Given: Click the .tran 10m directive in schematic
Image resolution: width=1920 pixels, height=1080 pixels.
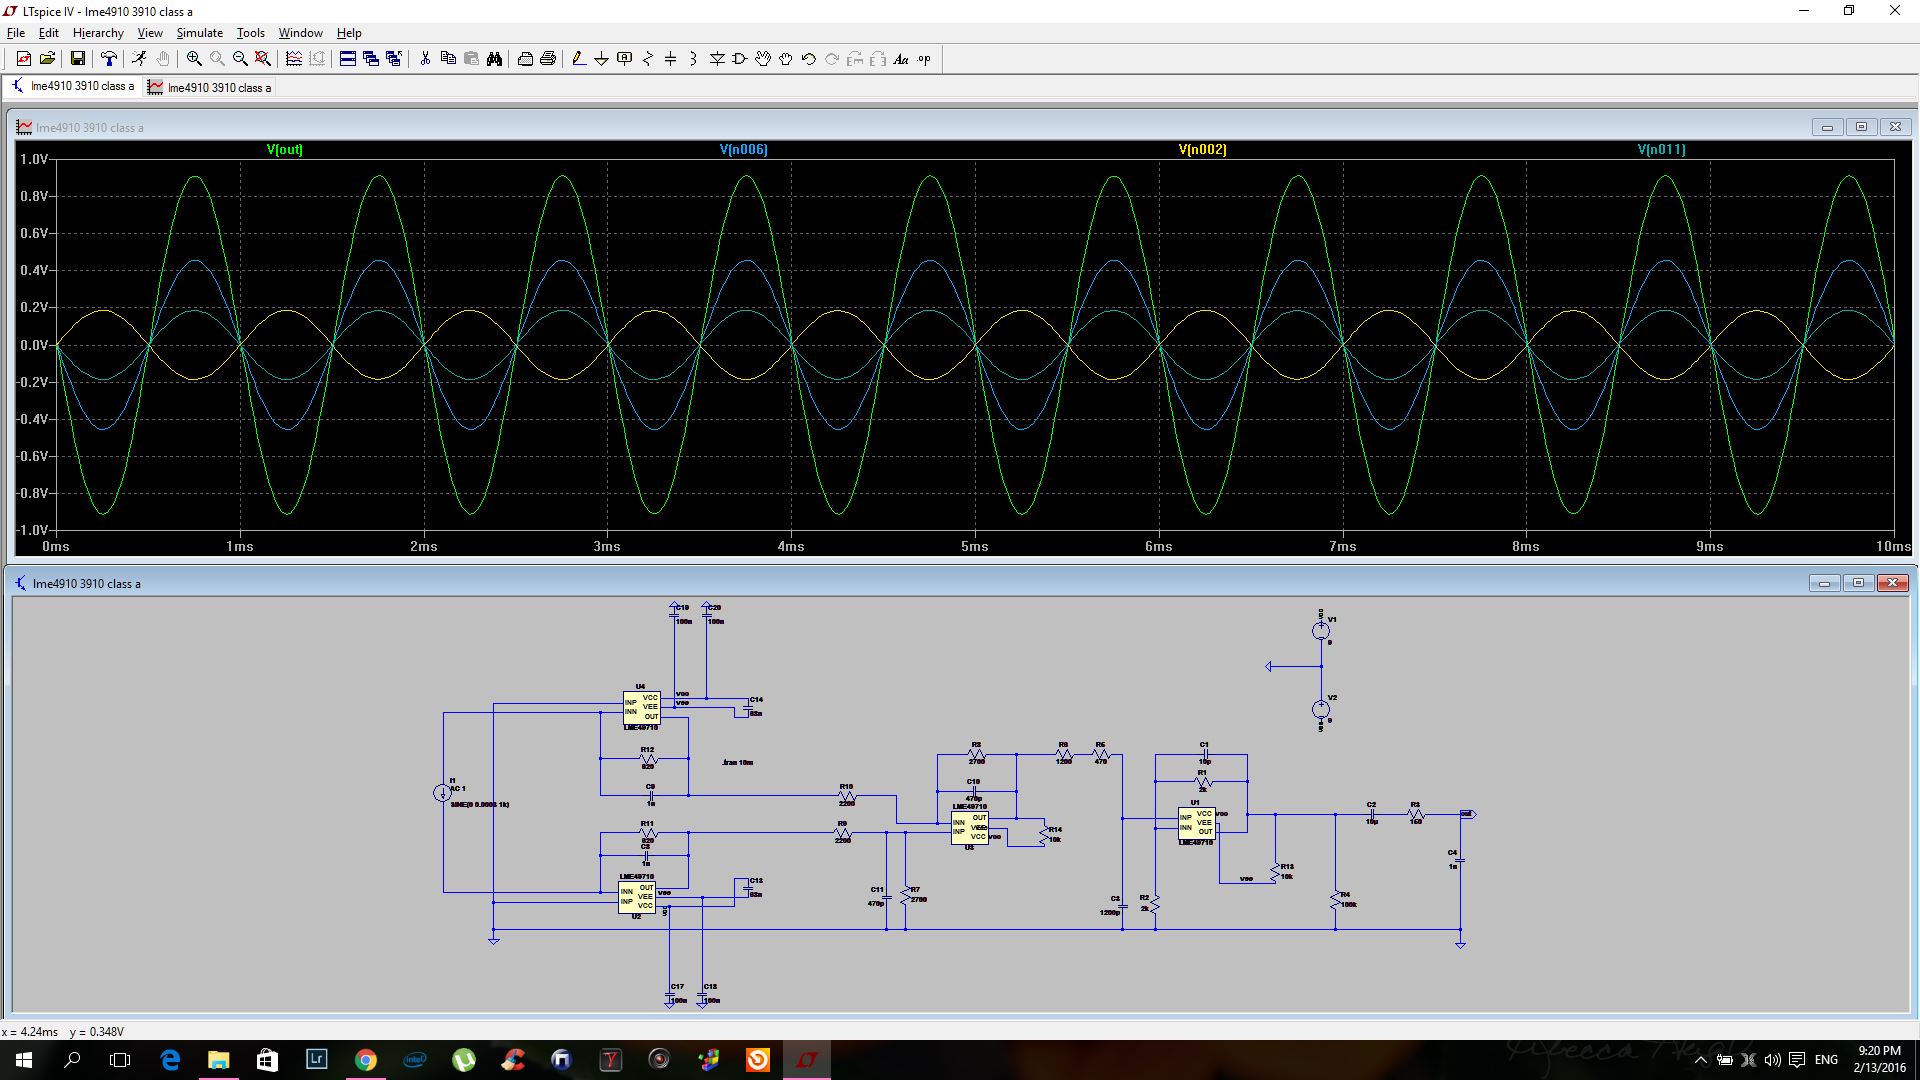Looking at the screenshot, I should coord(737,763).
